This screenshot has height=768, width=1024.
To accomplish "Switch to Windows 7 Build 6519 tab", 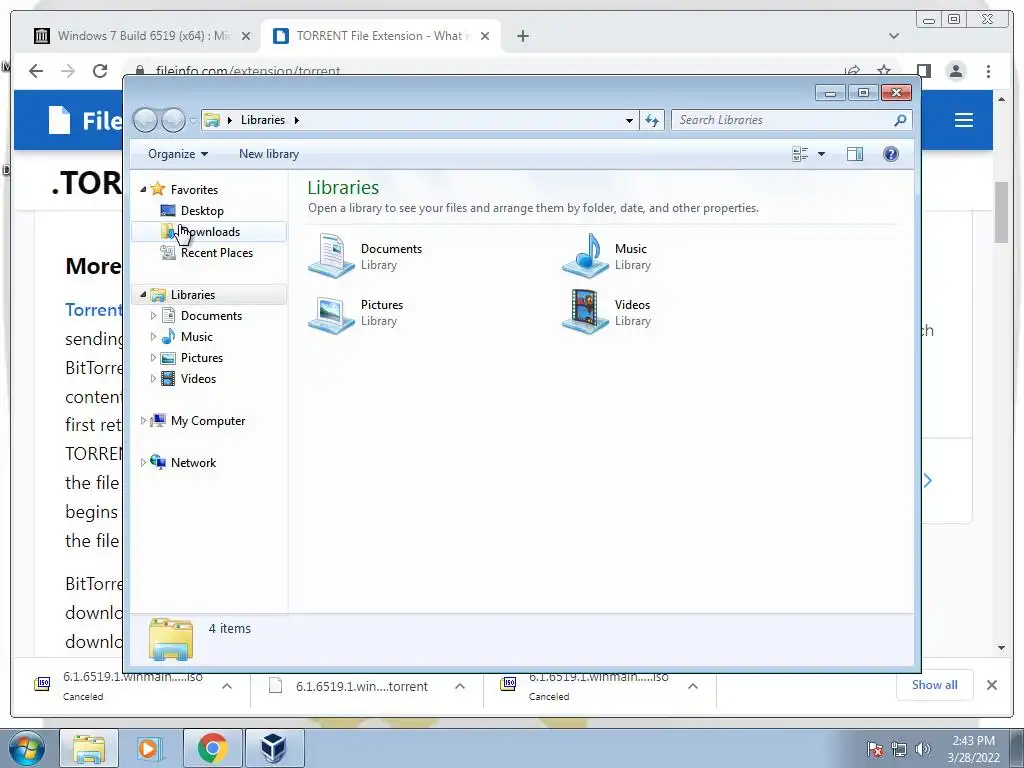I will pyautogui.click(x=142, y=36).
